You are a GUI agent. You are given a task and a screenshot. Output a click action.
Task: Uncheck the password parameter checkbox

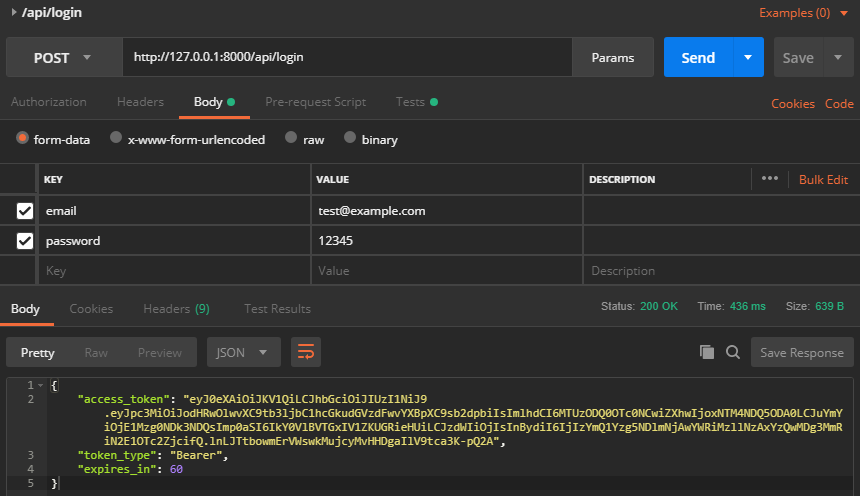[x=25, y=241]
